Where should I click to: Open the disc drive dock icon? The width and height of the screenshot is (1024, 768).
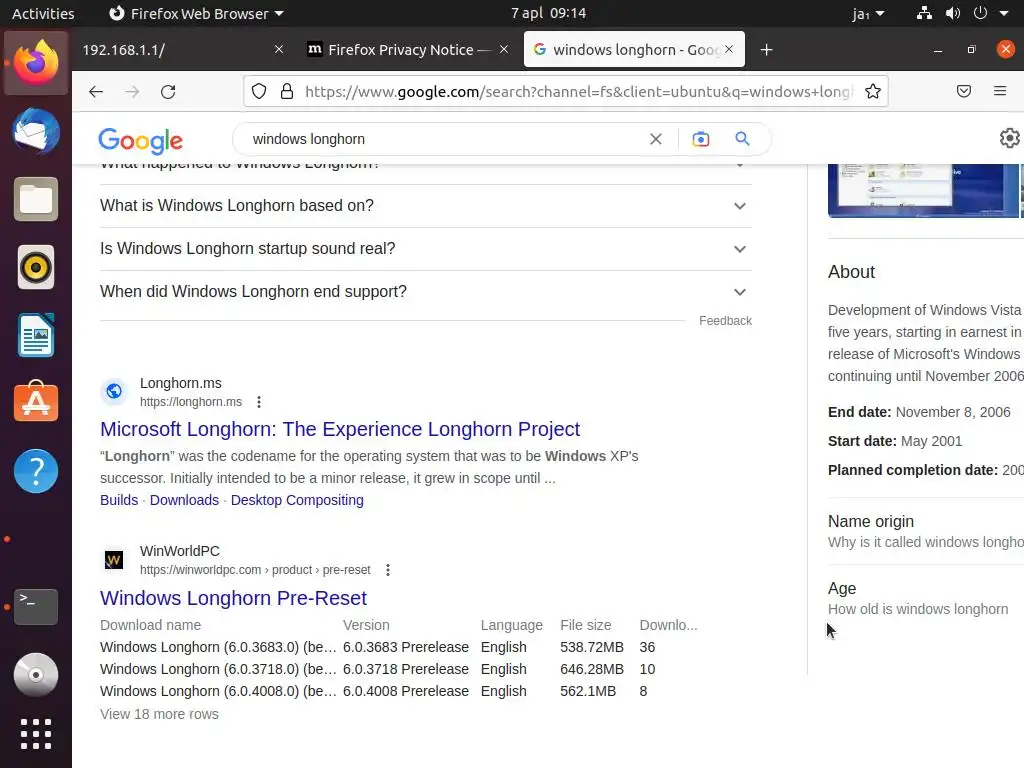click(x=36, y=675)
